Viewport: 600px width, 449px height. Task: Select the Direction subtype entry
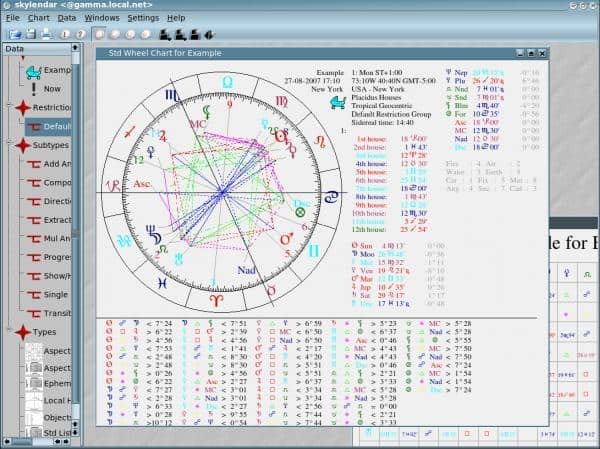coord(49,201)
